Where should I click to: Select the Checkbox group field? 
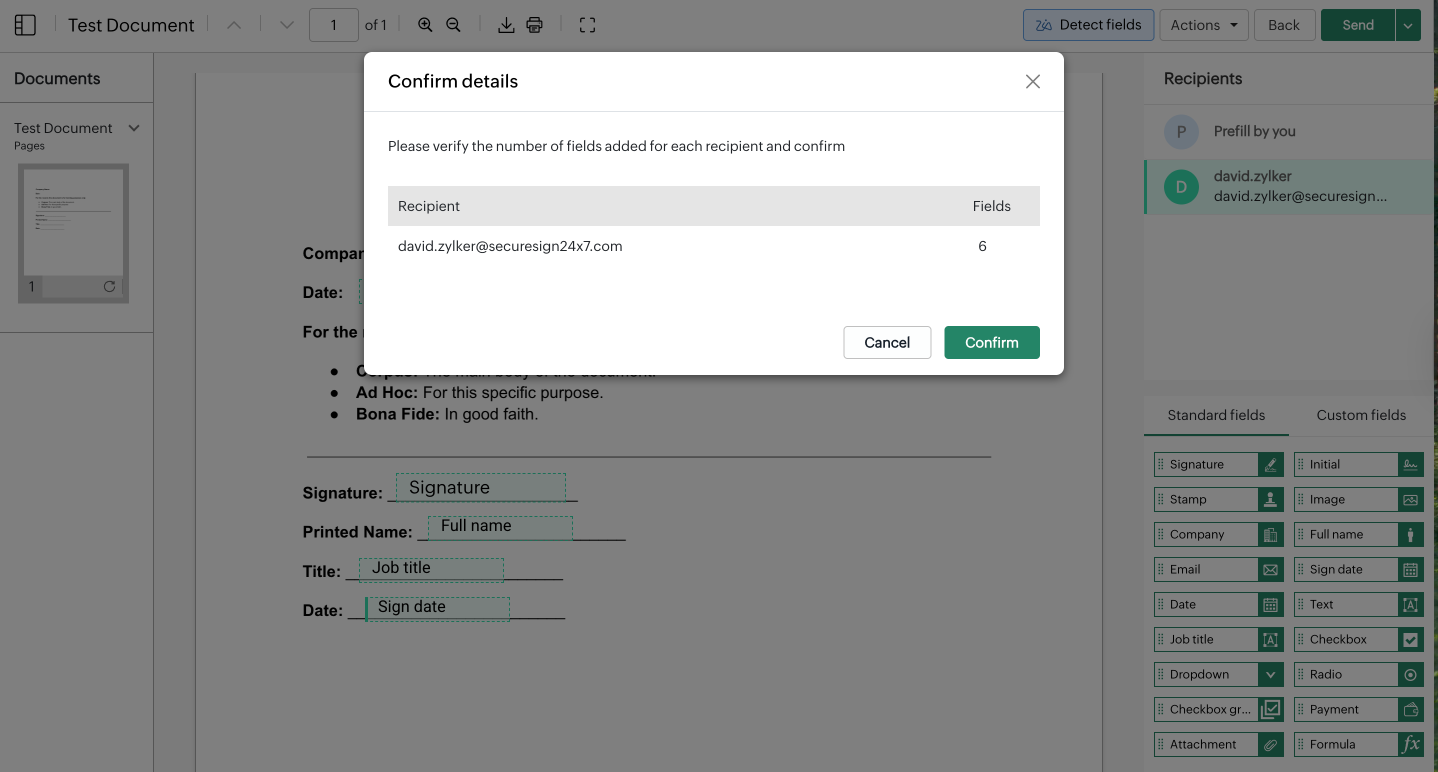[1218, 709]
